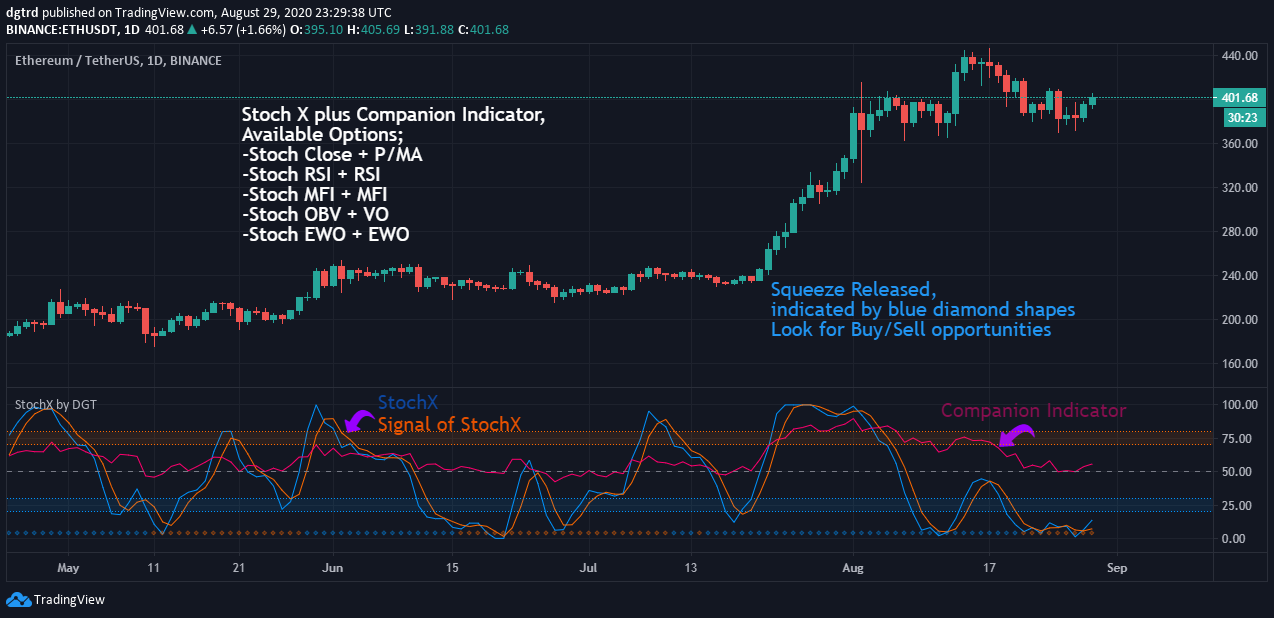This screenshot has width=1274, height=618.
Task: Open the TradingView wordmark link at bottom
Action: pos(69,600)
